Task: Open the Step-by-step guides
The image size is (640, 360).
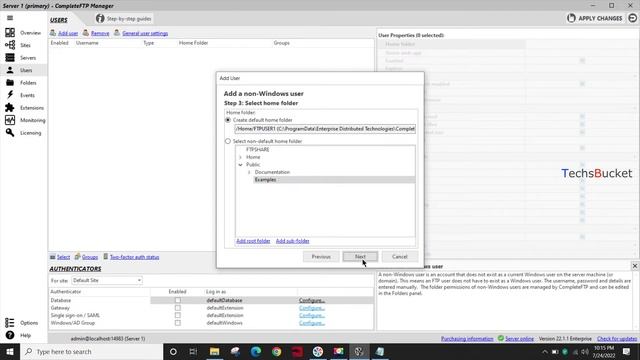Action: point(124,18)
